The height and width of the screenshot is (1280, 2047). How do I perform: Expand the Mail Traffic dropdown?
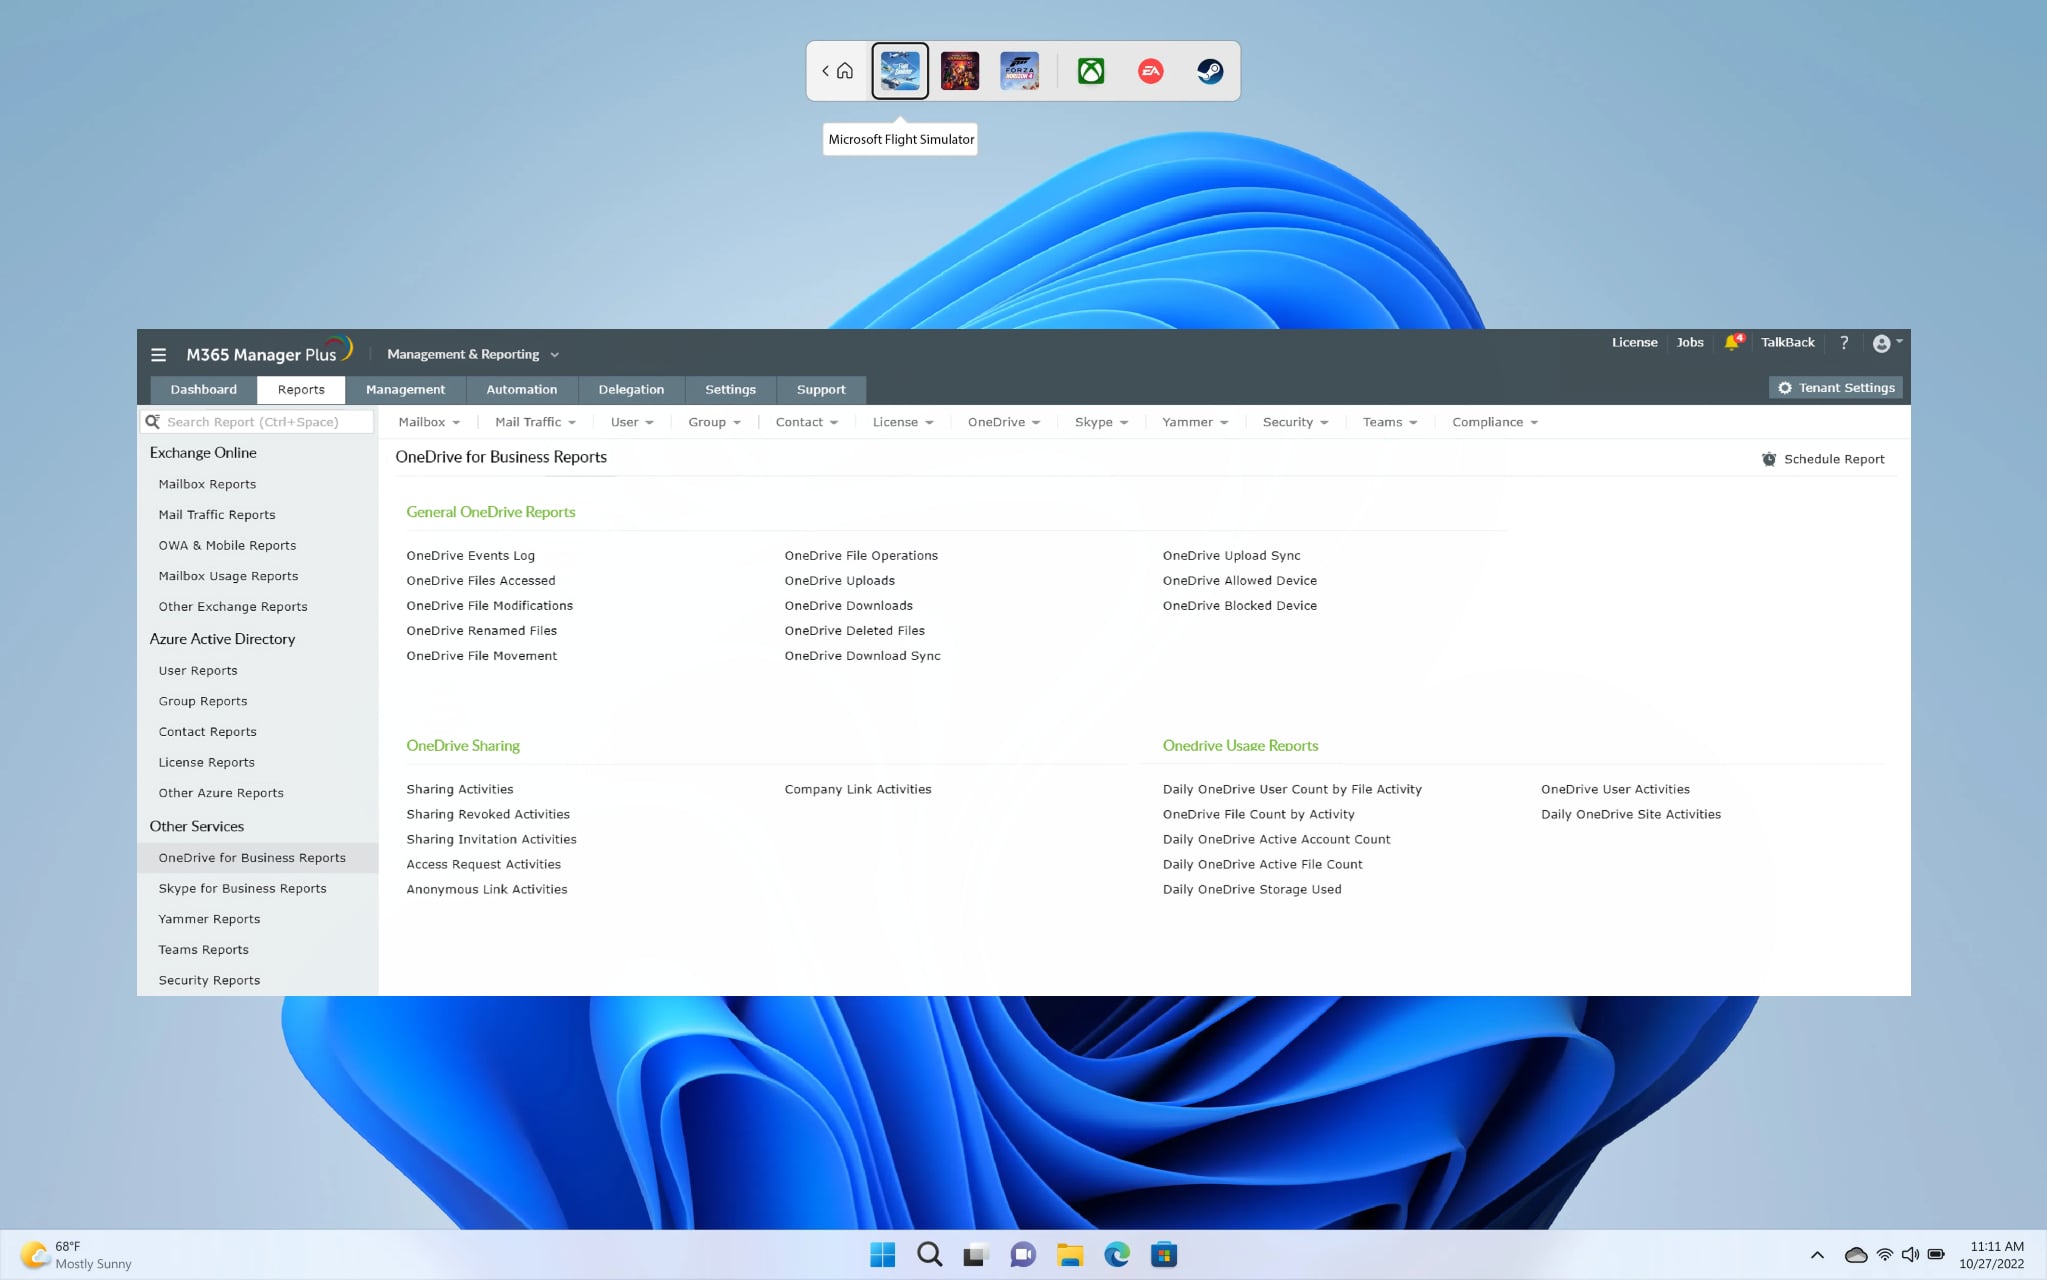[535, 422]
